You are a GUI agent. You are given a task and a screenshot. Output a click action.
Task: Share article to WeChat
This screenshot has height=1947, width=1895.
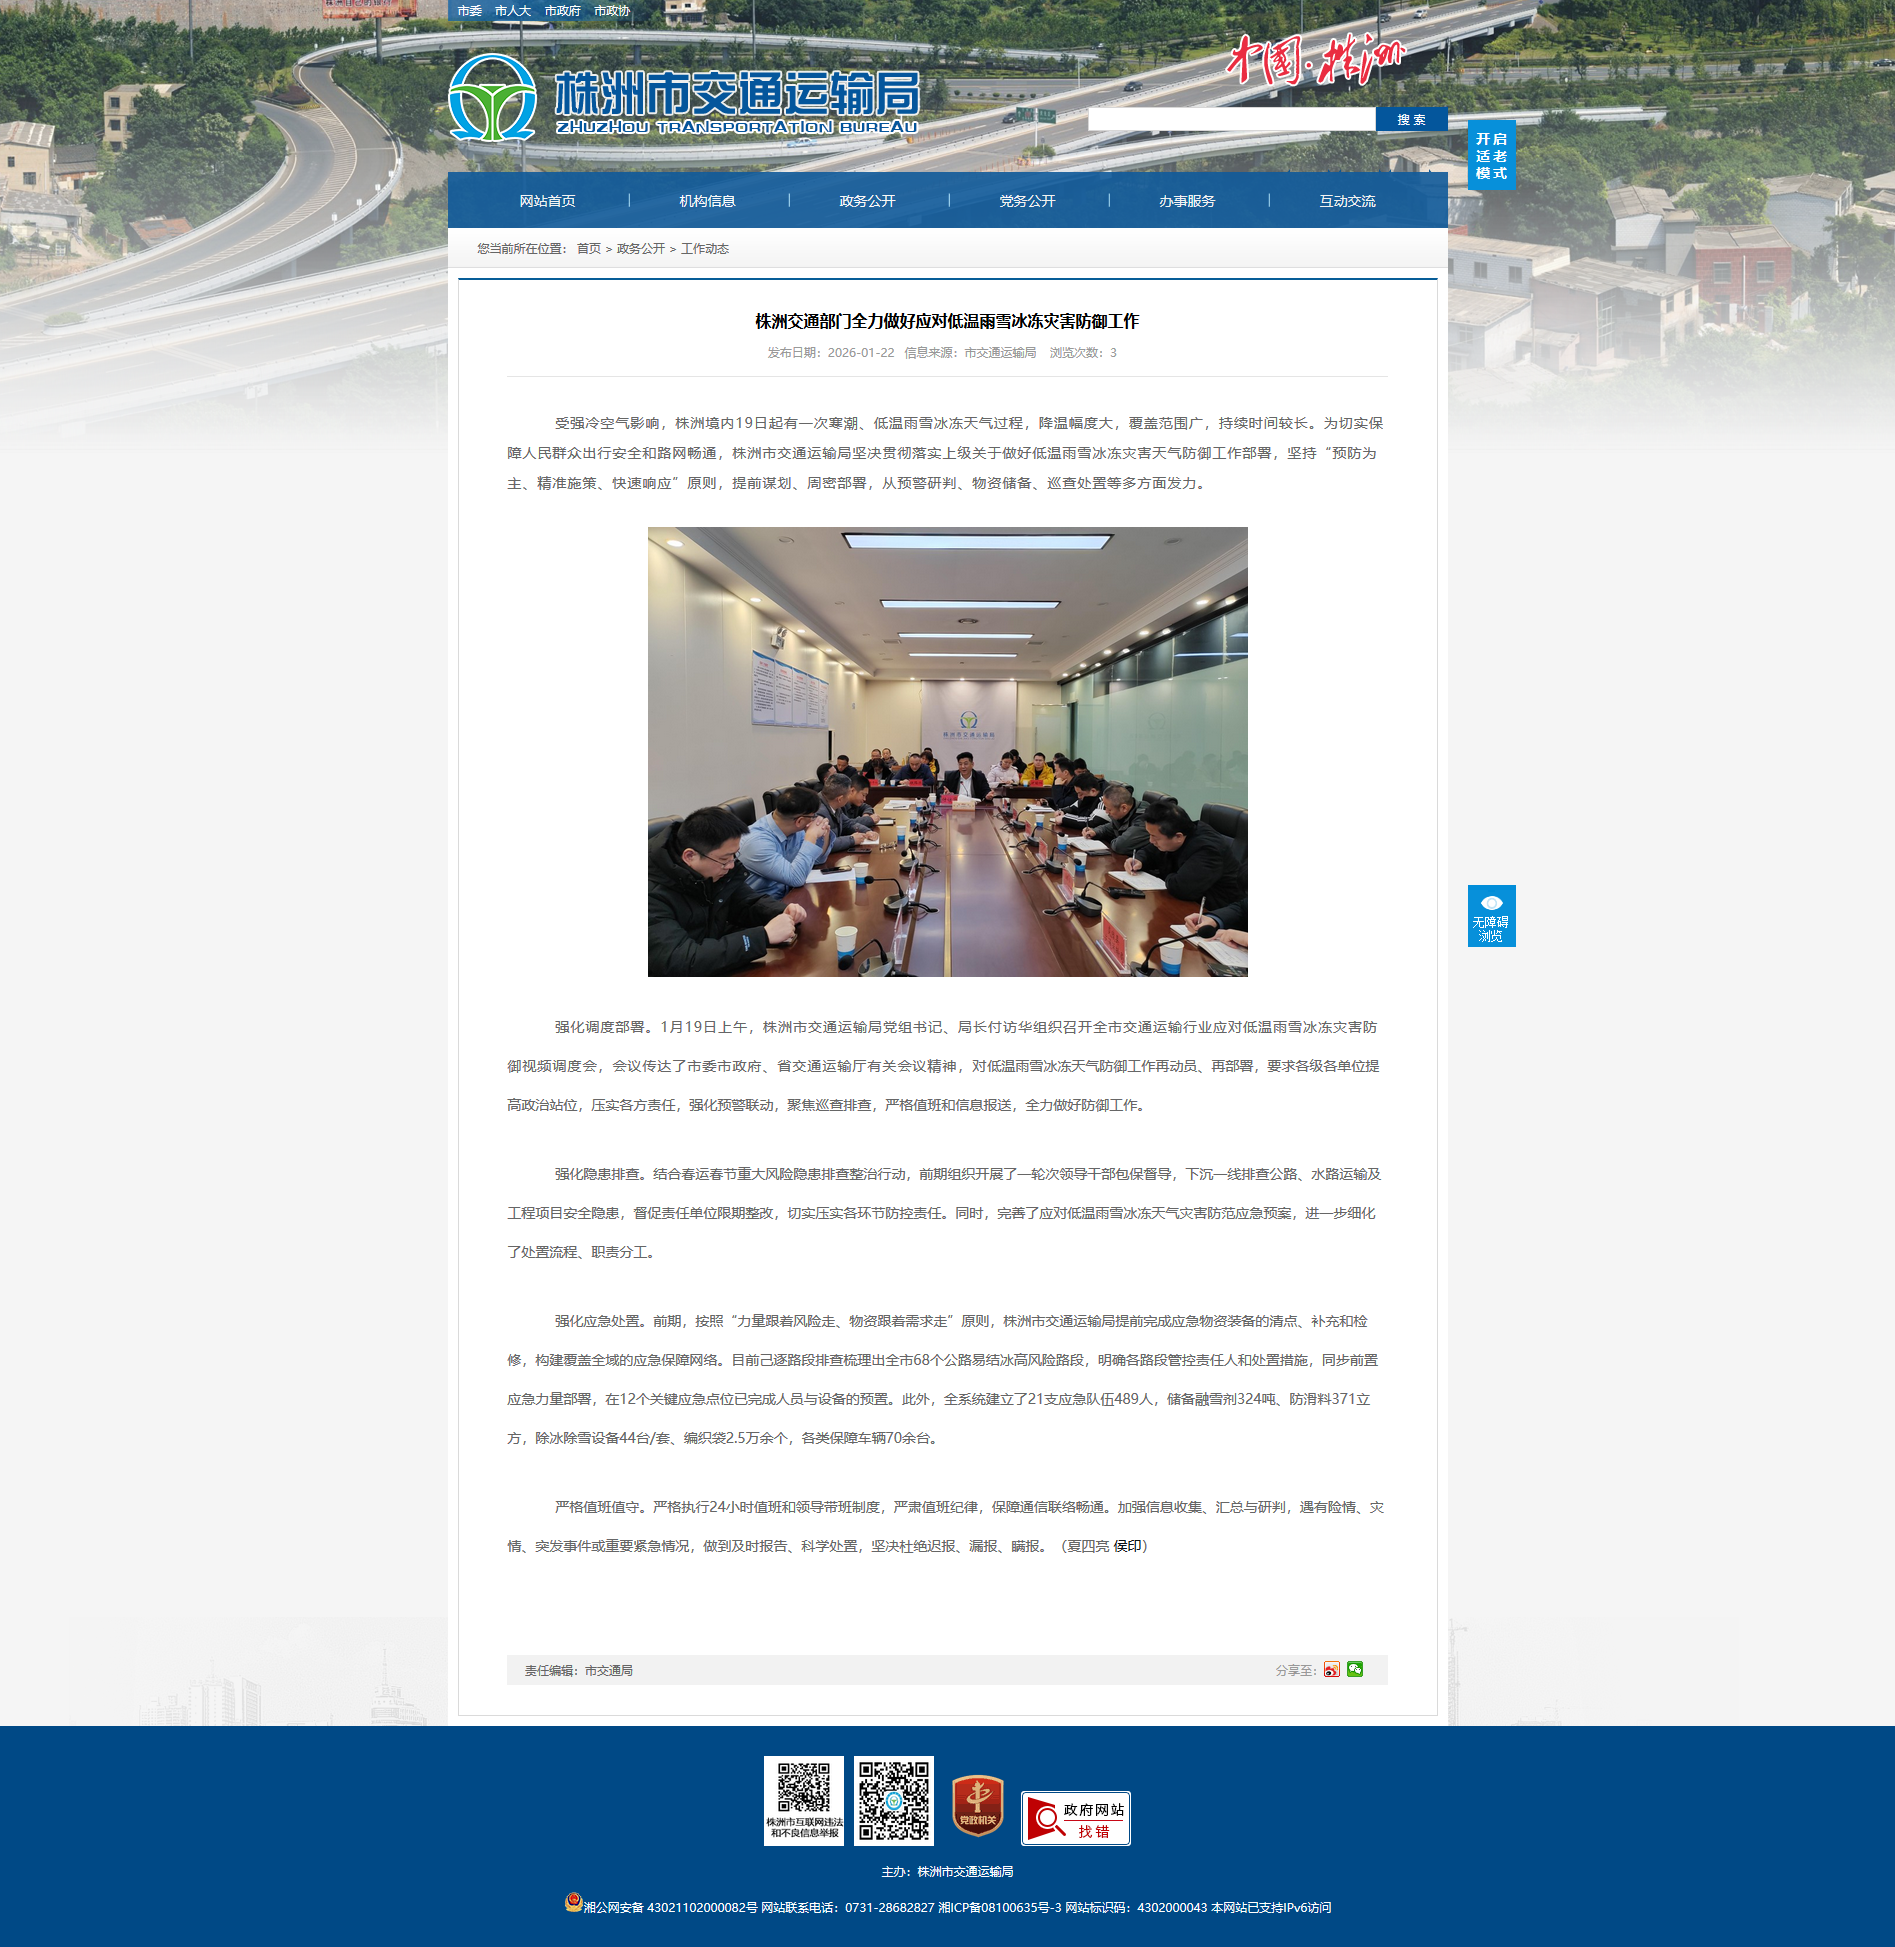tap(1355, 1669)
